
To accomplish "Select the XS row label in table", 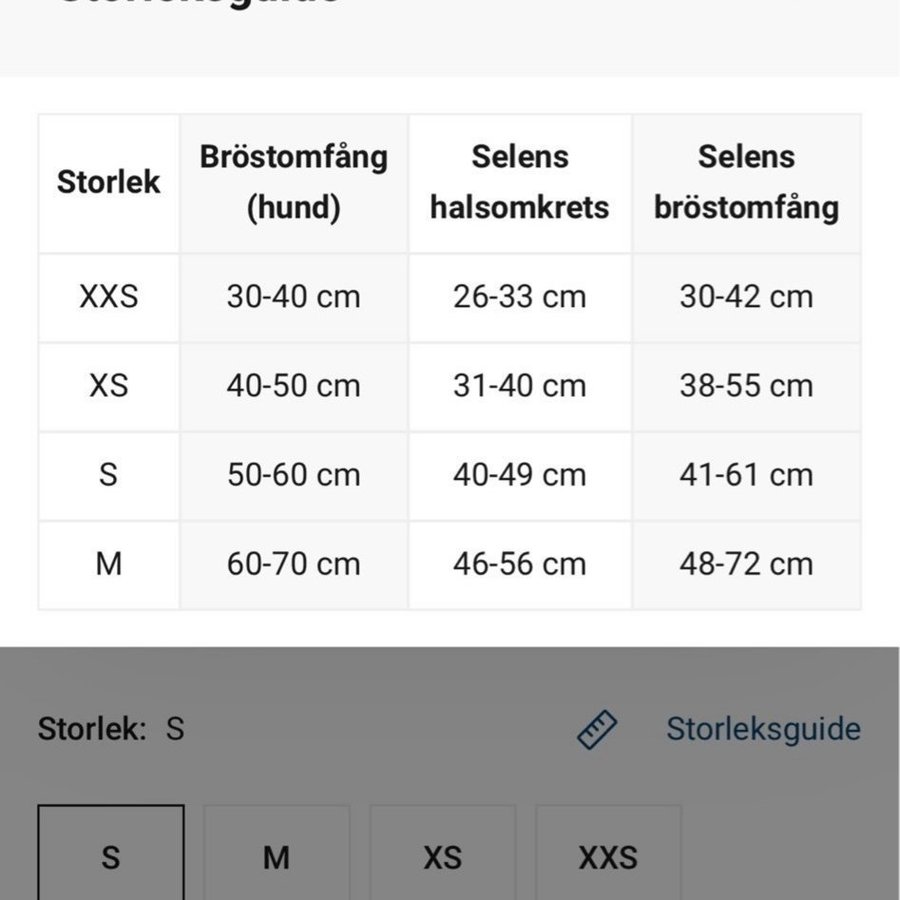I will point(109,386).
